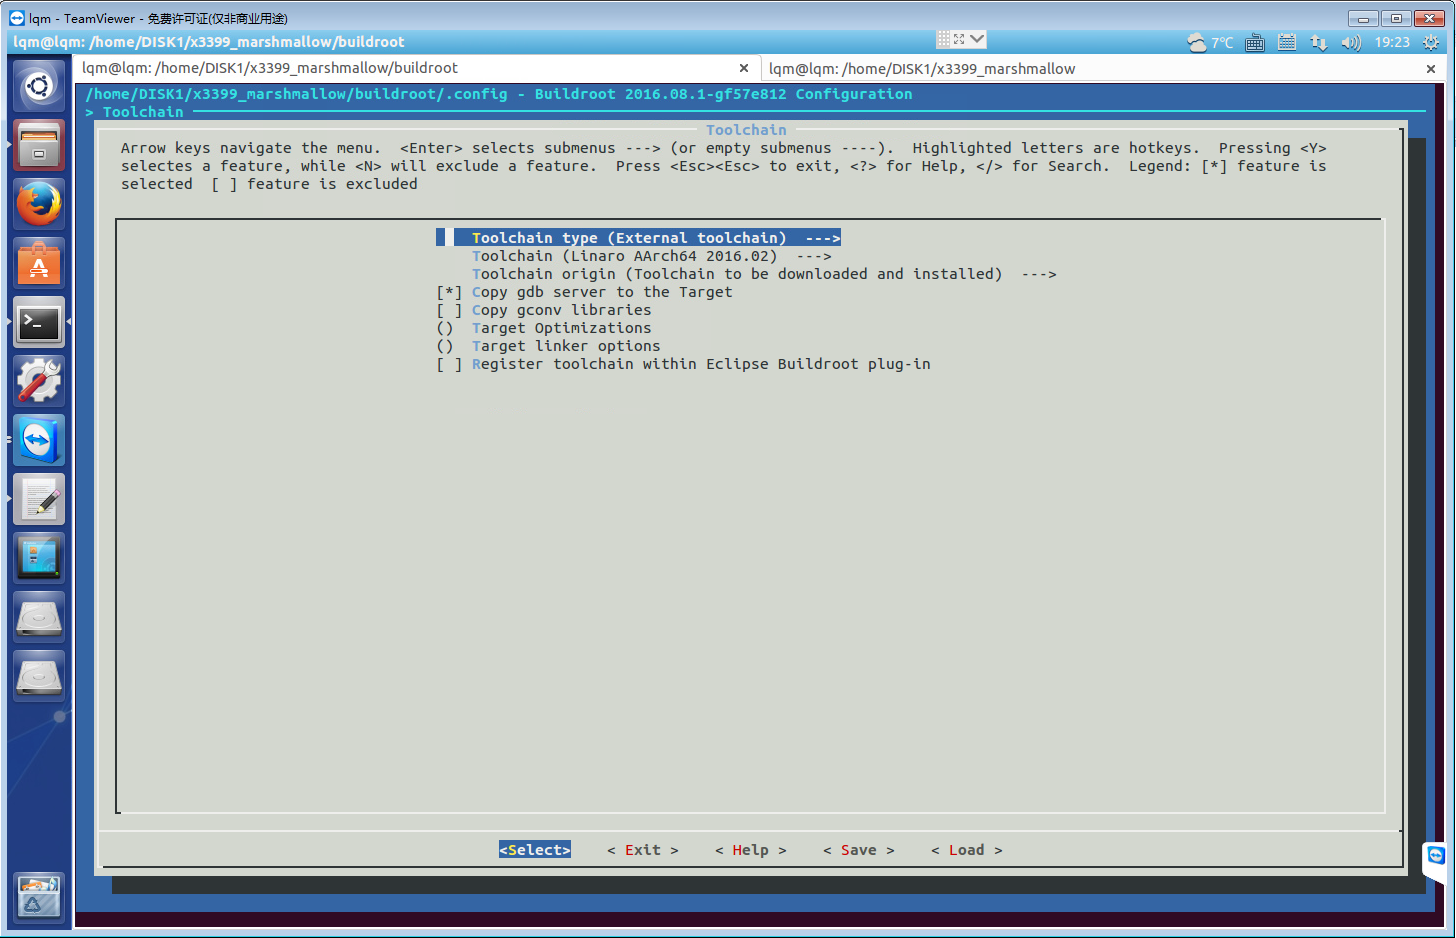This screenshot has width=1456, height=938.
Task: Open System Settings wrench-and-gear icon
Action: pos(39,381)
